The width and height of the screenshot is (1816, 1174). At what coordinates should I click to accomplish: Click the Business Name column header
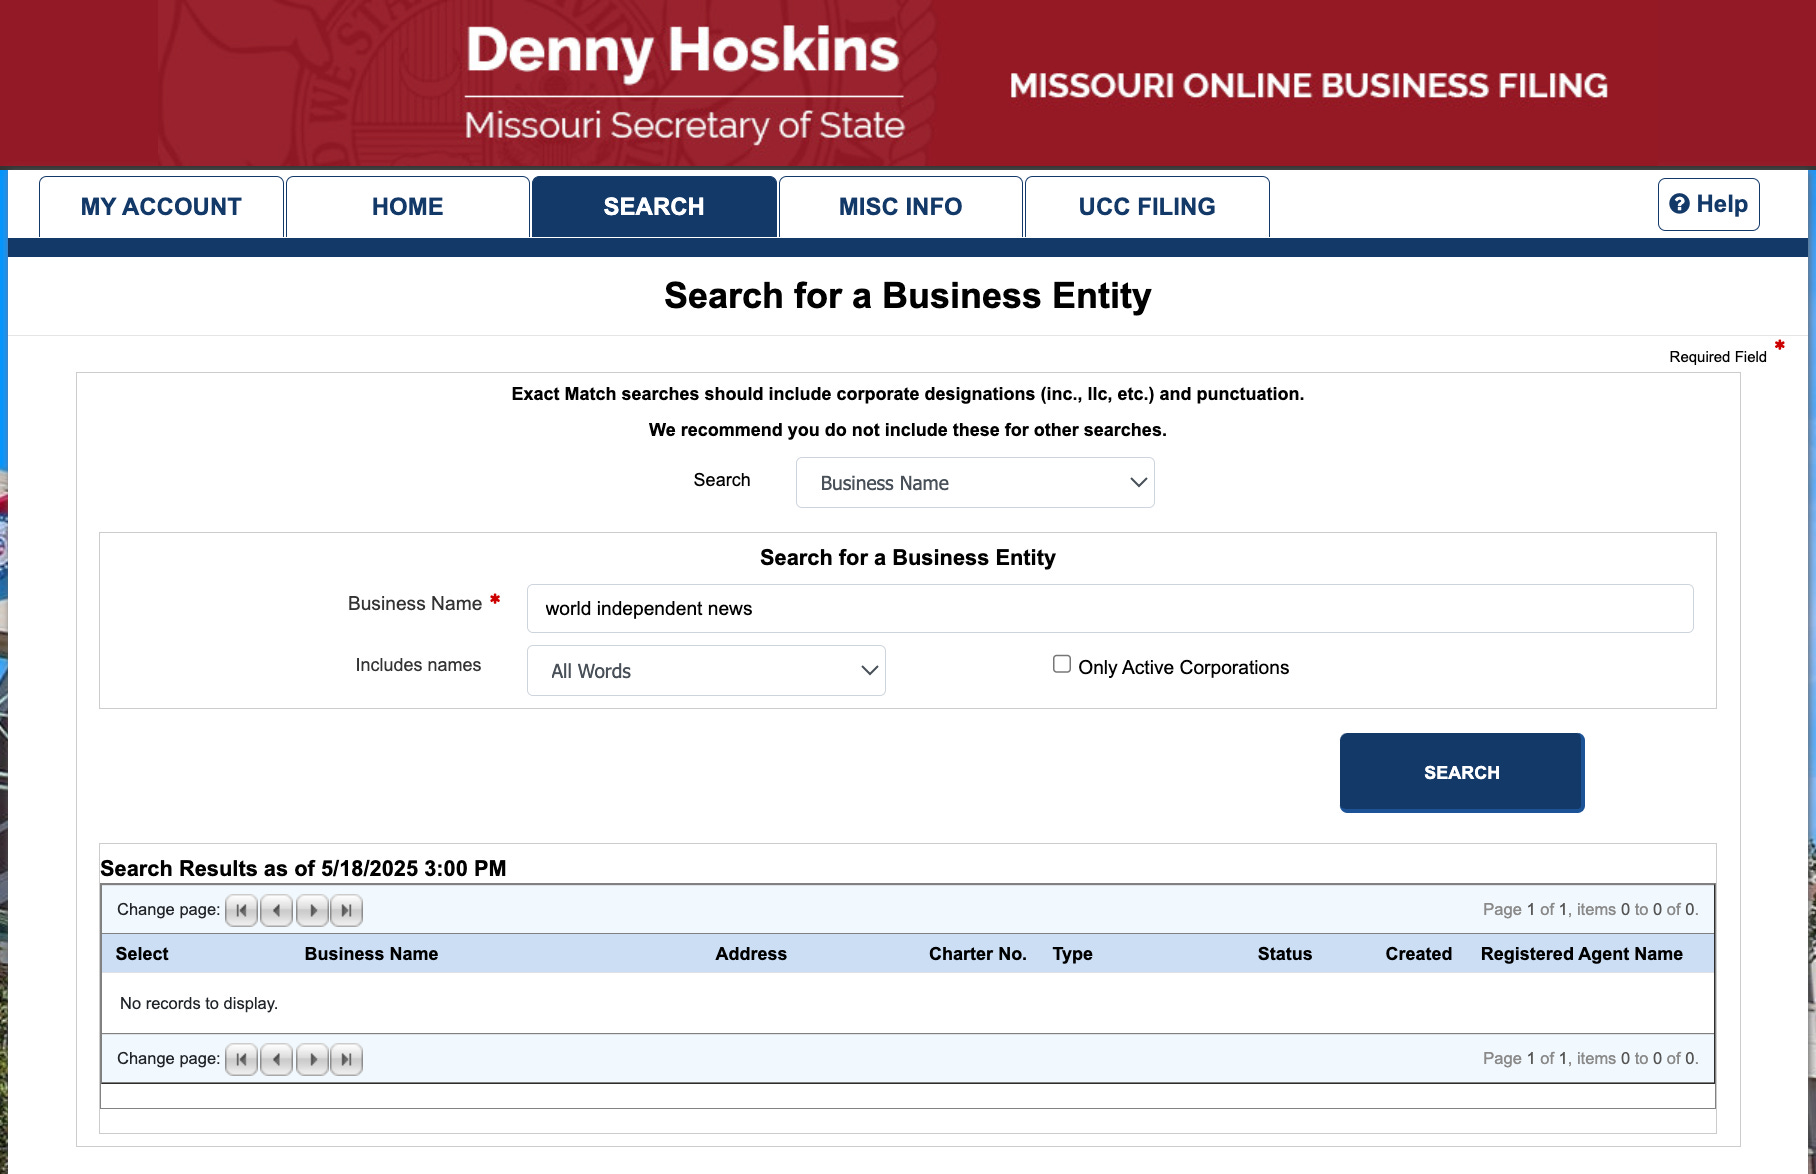pyautogui.click(x=371, y=954)
